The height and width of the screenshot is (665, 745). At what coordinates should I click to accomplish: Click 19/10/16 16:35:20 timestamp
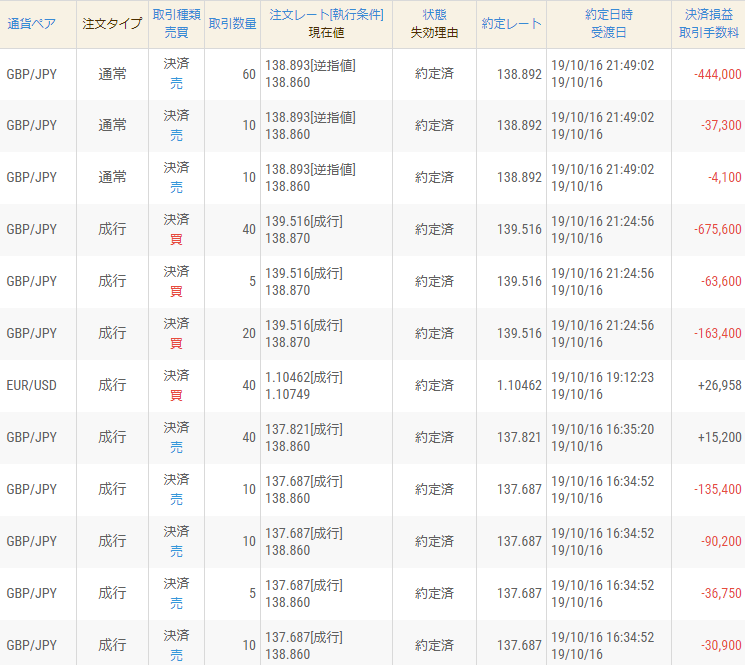602,429
